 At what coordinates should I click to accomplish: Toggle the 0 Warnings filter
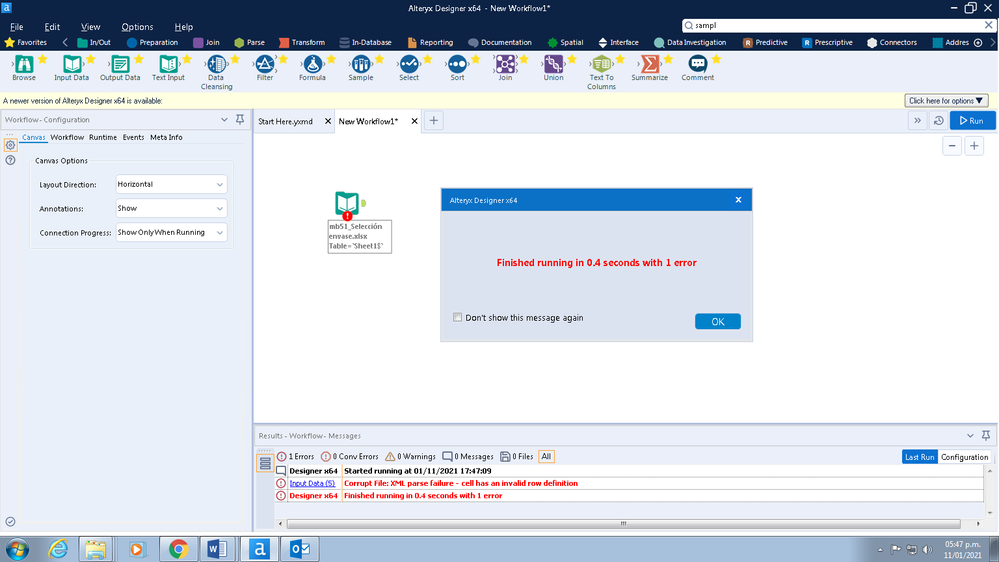410,456
